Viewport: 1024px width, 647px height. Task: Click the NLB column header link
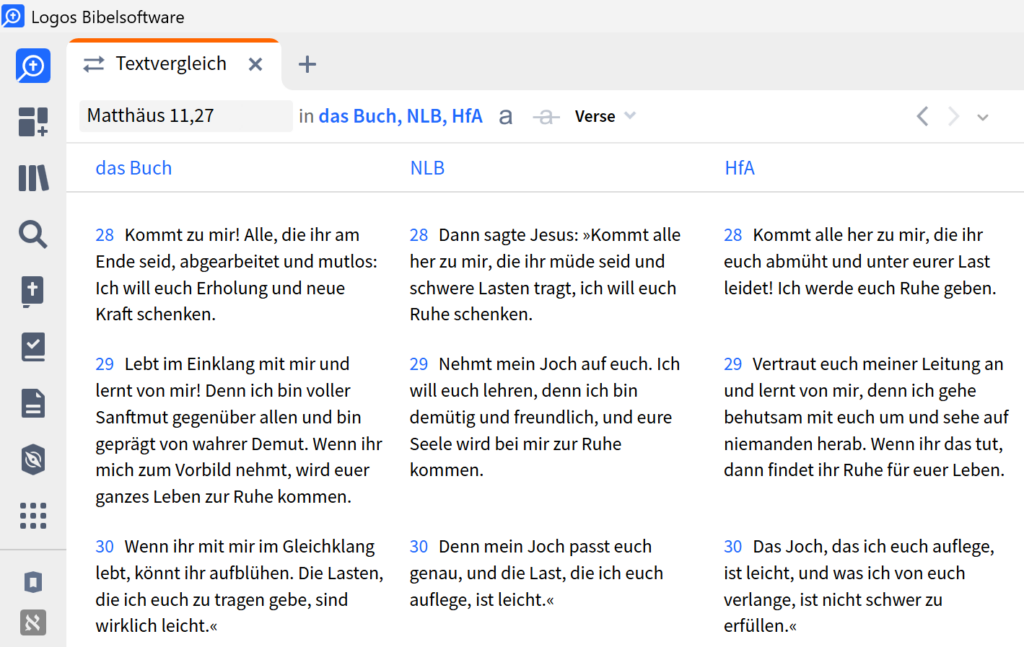pyautogui.click(x=427, y=168)
